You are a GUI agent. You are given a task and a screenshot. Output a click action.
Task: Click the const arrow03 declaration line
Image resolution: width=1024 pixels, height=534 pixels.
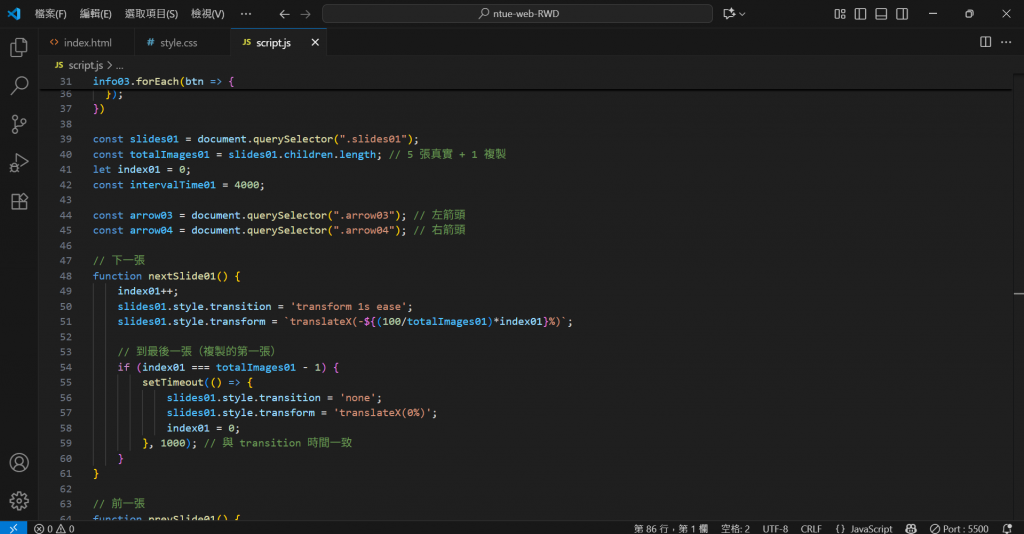pyautogui.click(x=279, y=215)
